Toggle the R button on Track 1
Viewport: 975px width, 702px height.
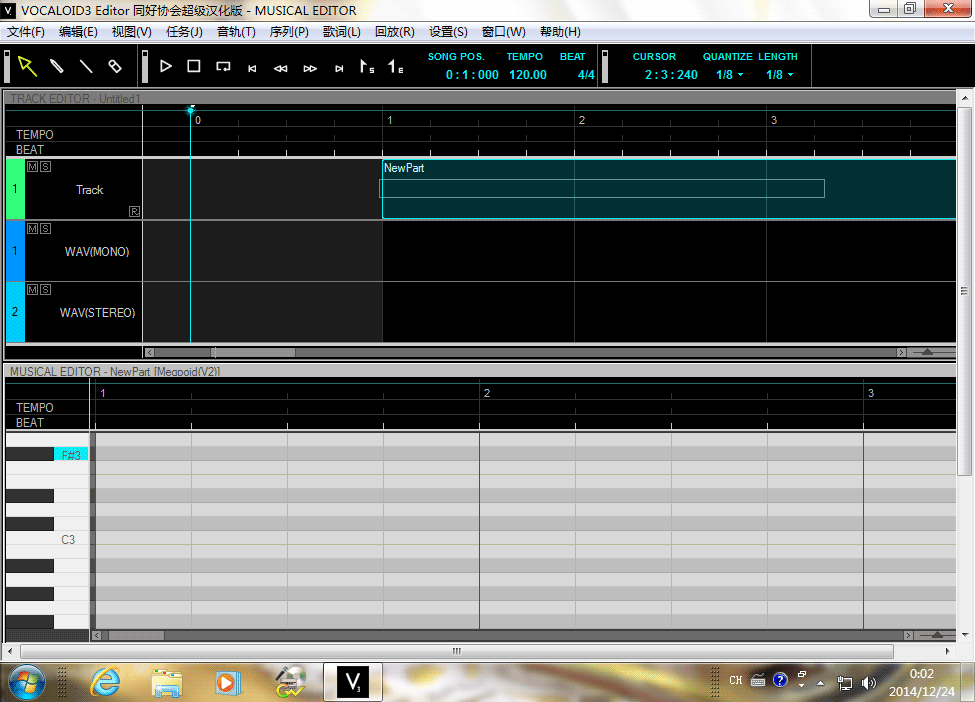pos(134,211)
